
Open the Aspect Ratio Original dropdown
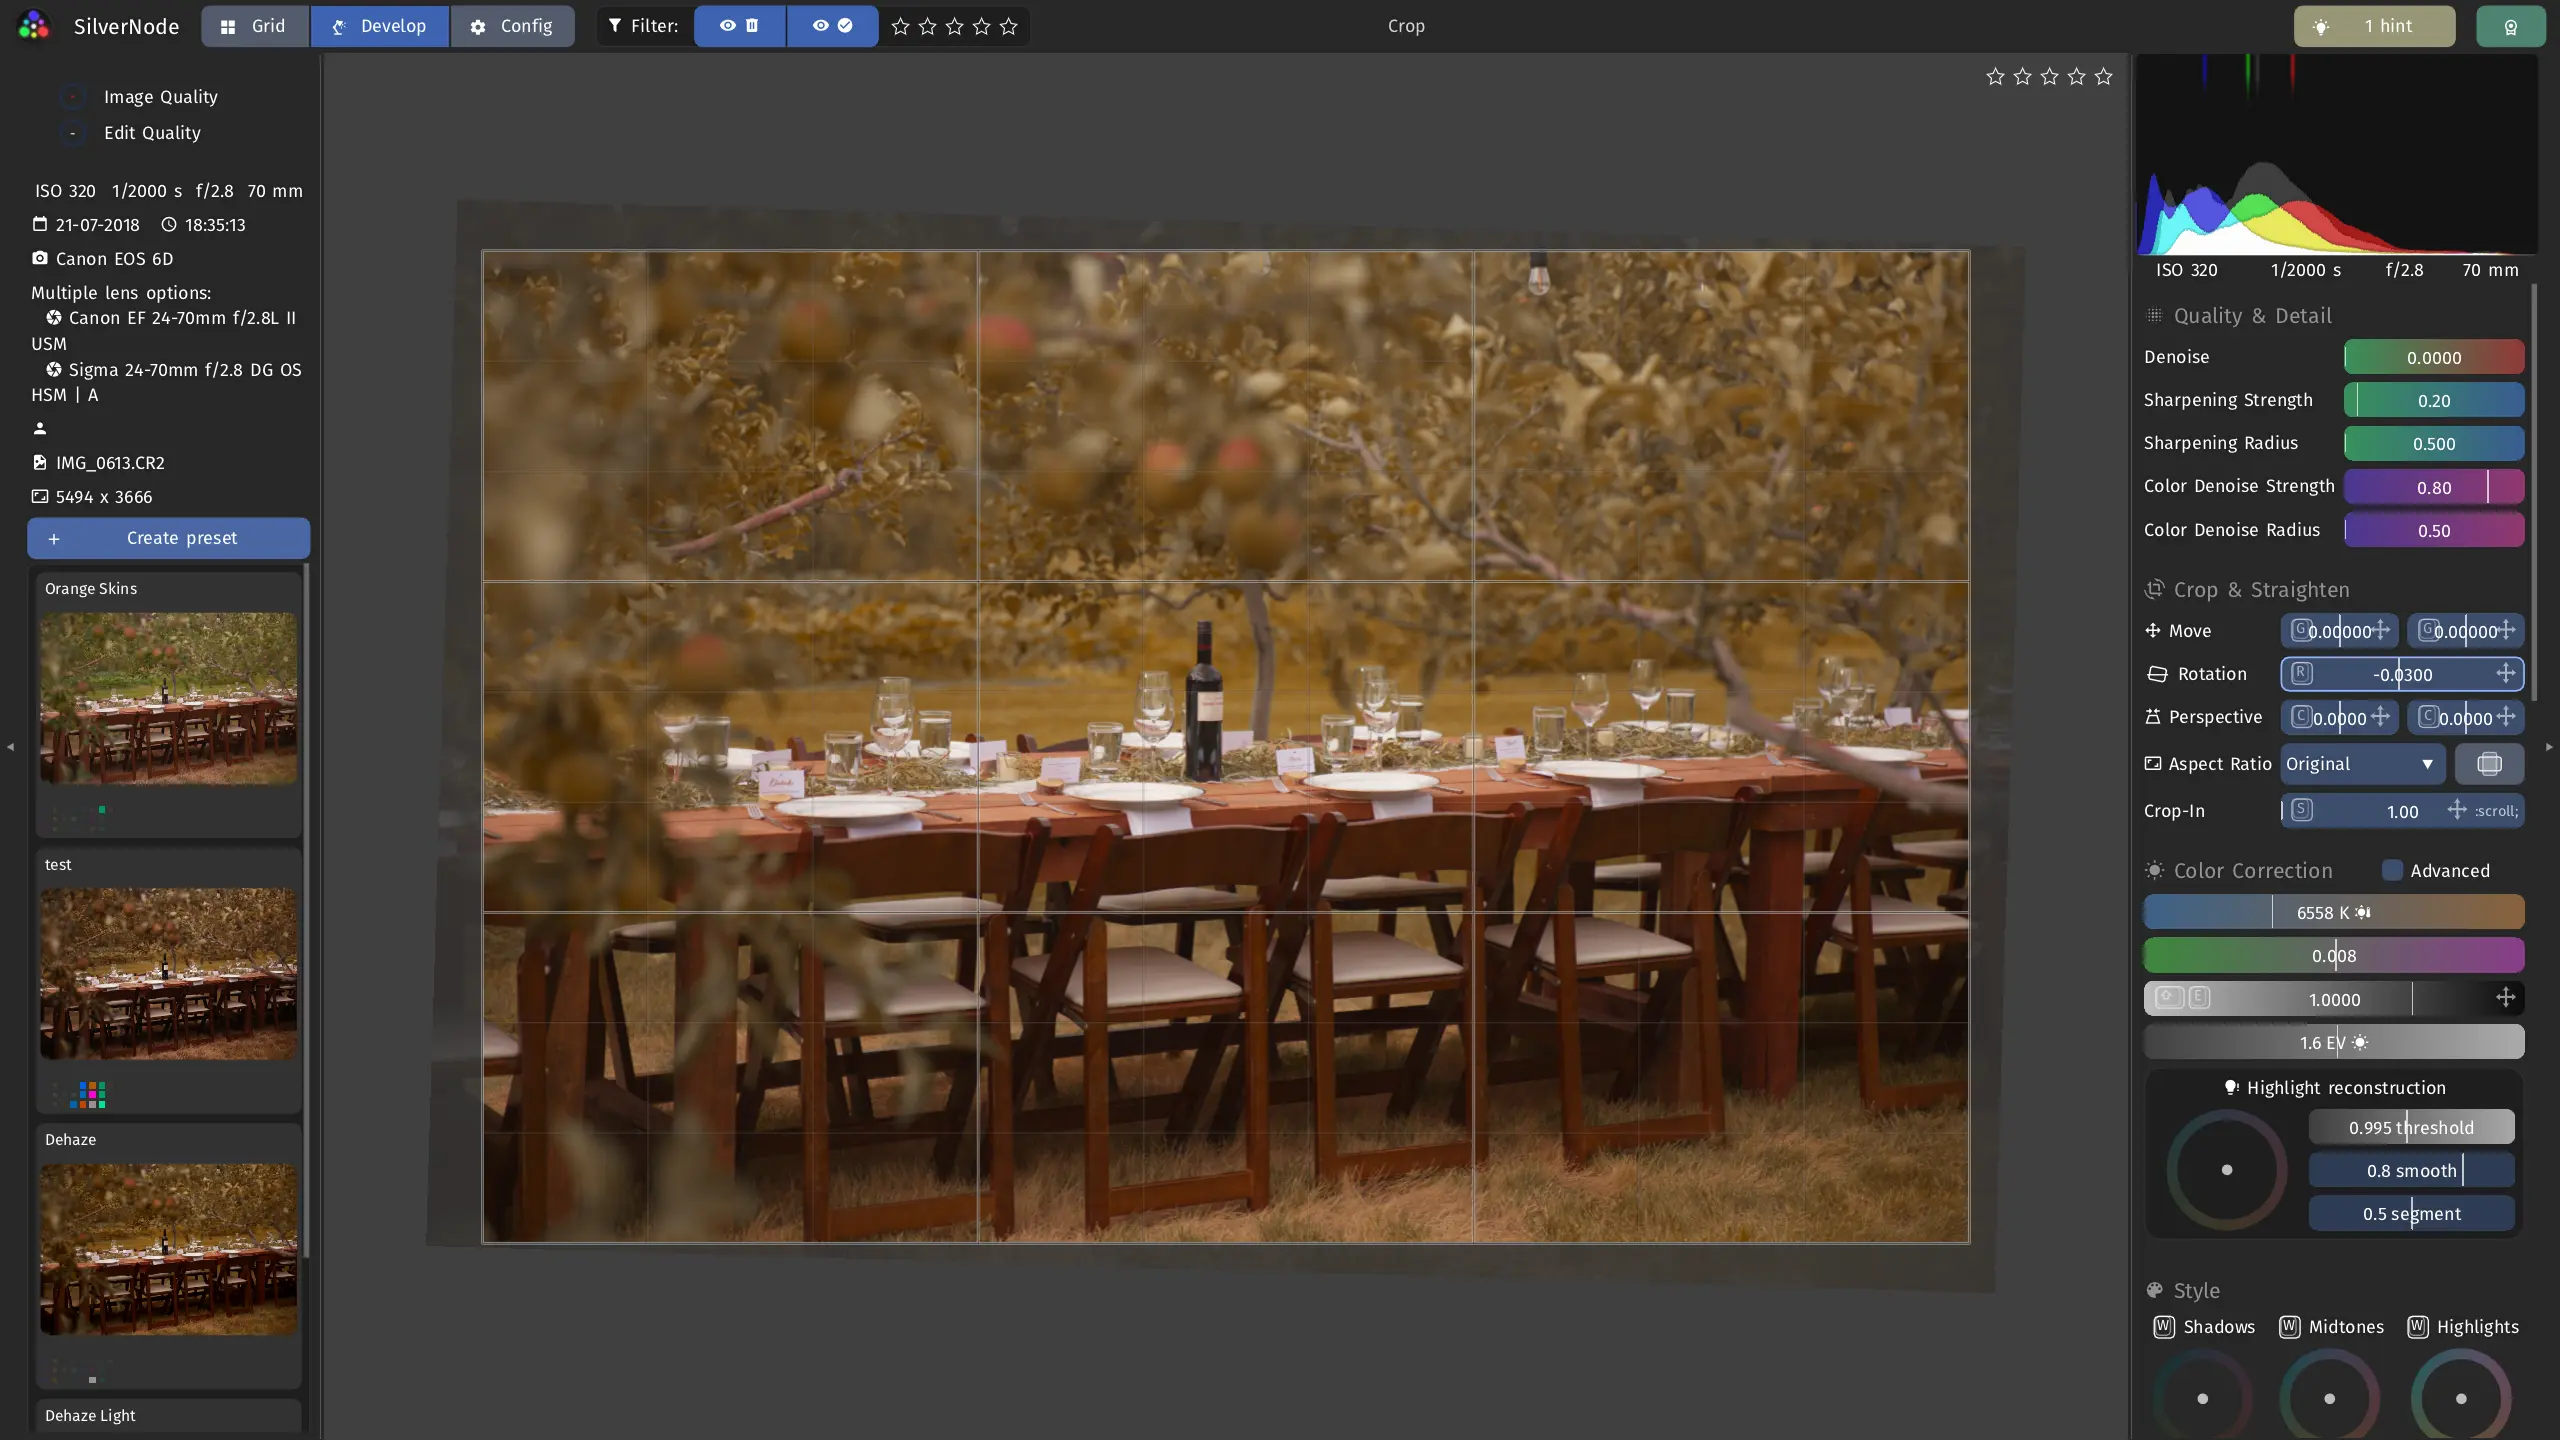[x=2362, y=764]
